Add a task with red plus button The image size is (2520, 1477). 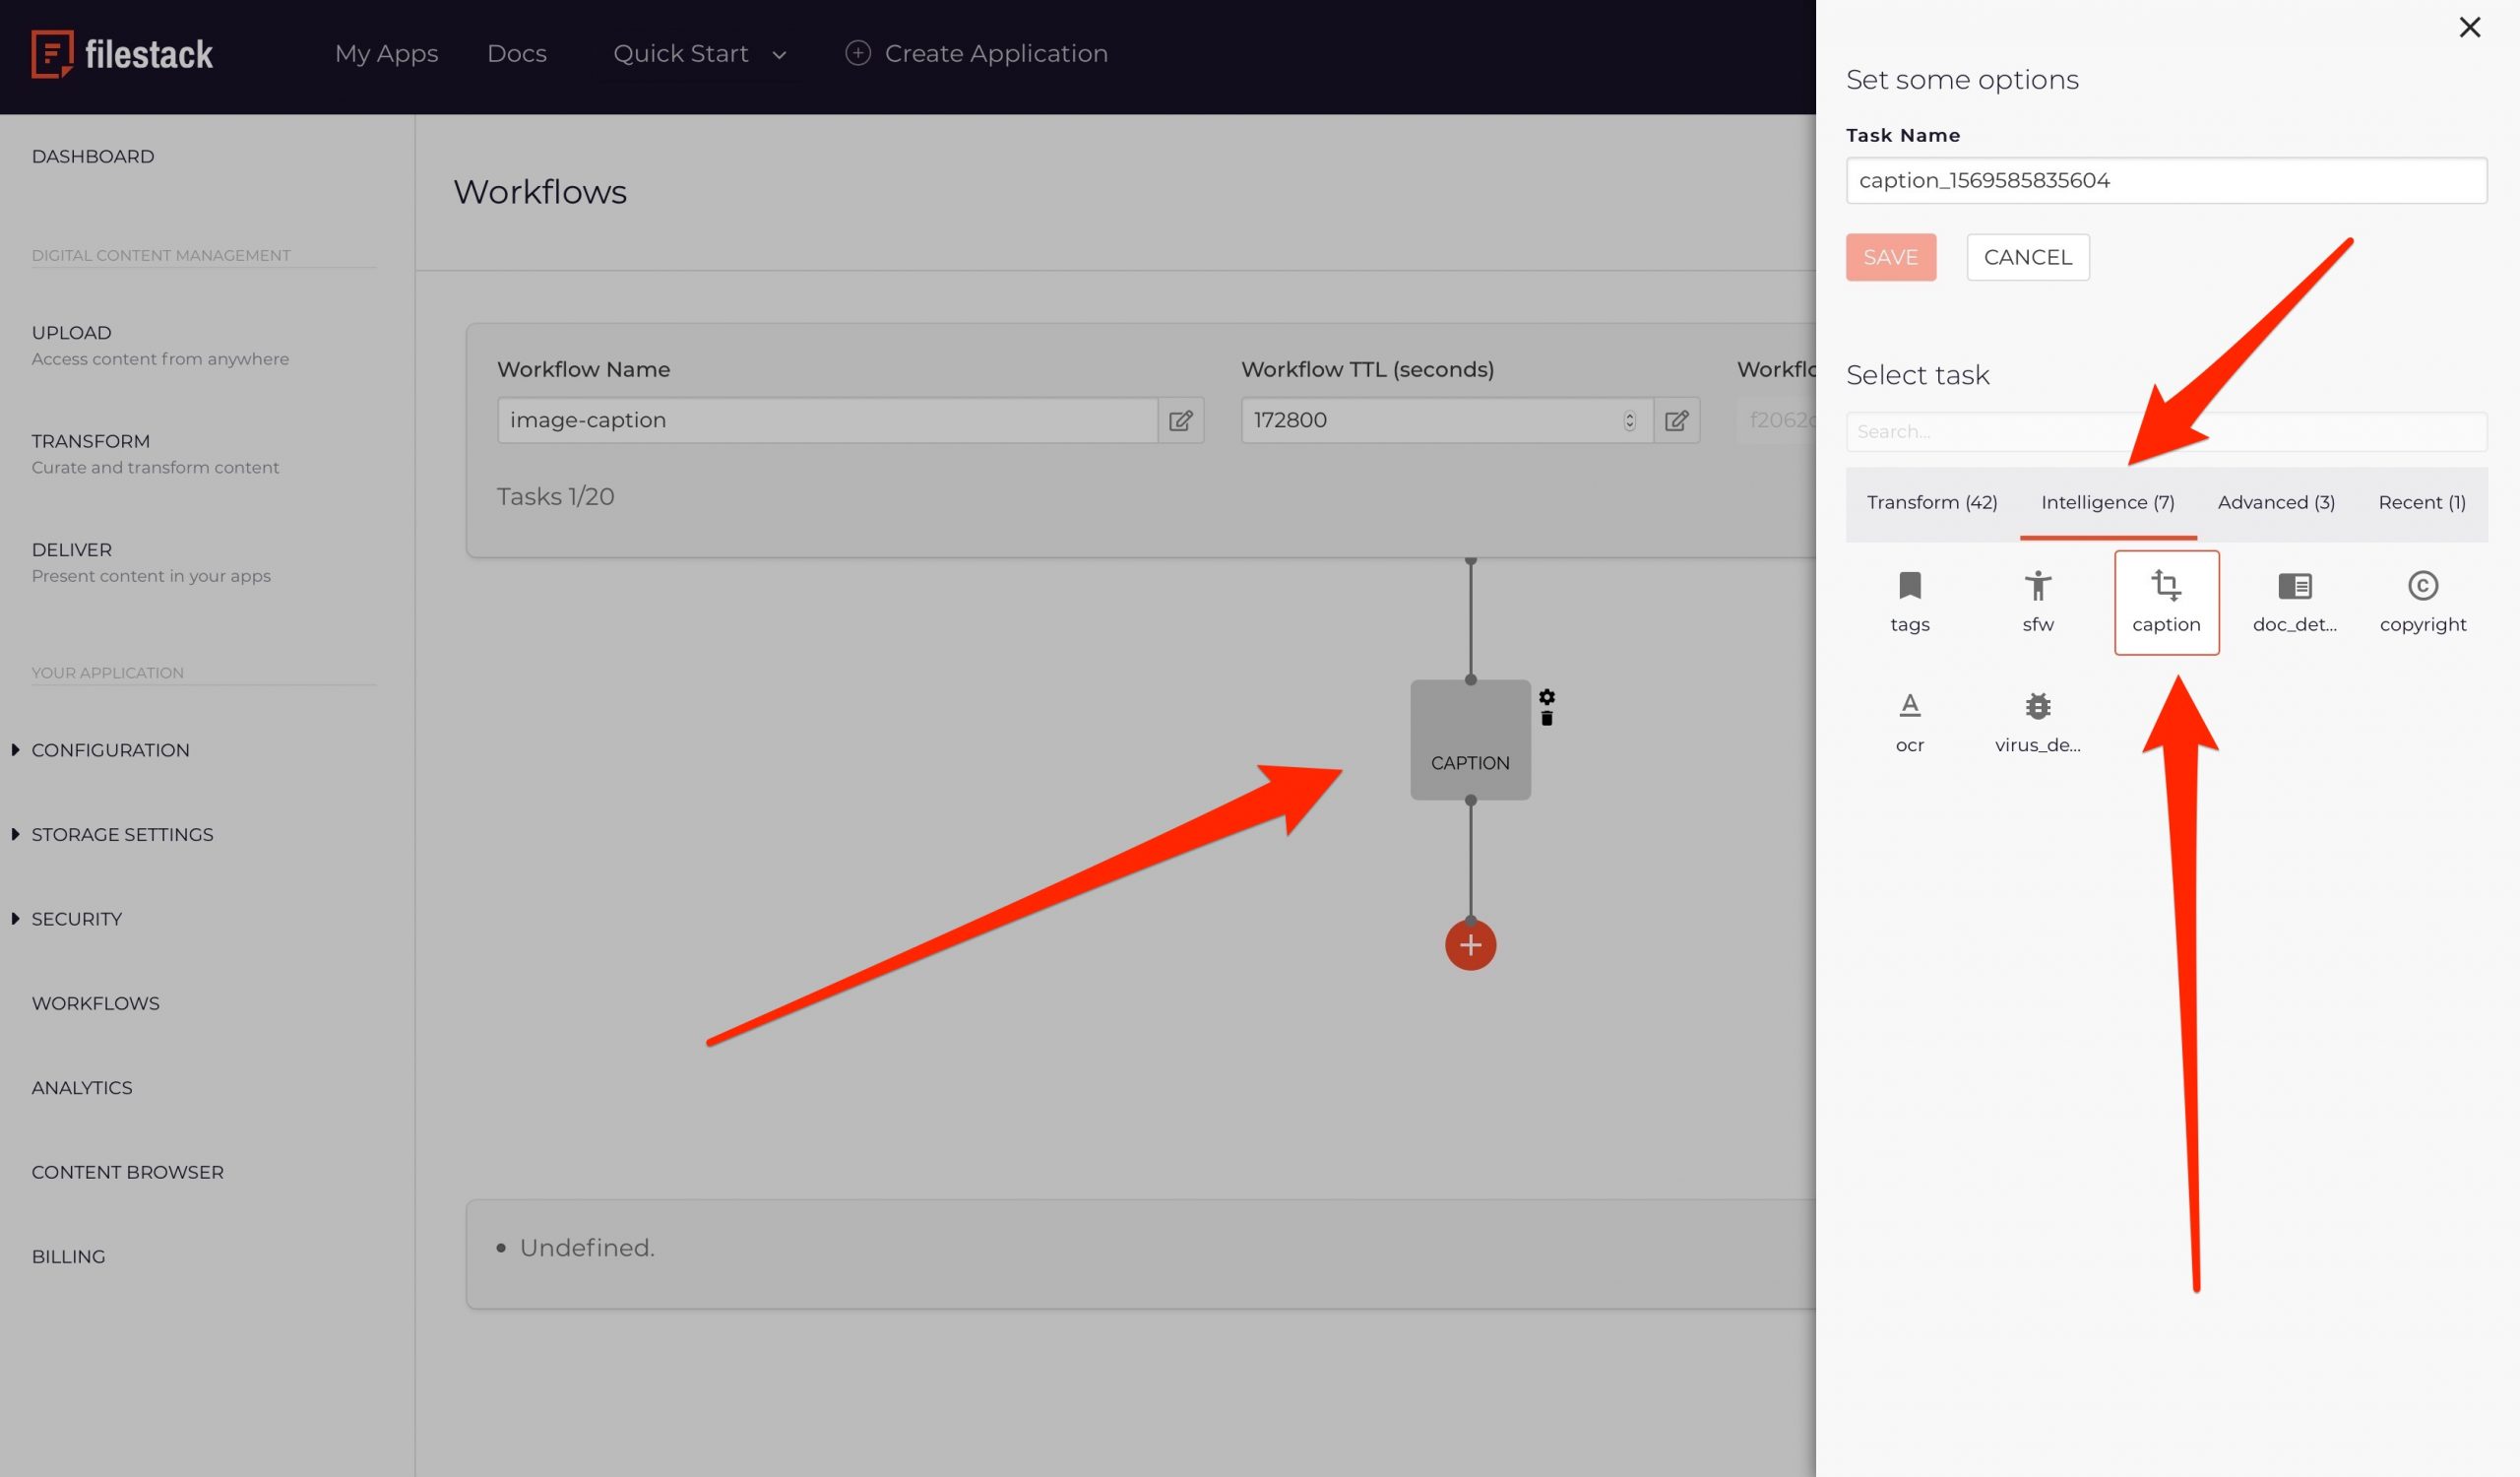click(1470, 945)
